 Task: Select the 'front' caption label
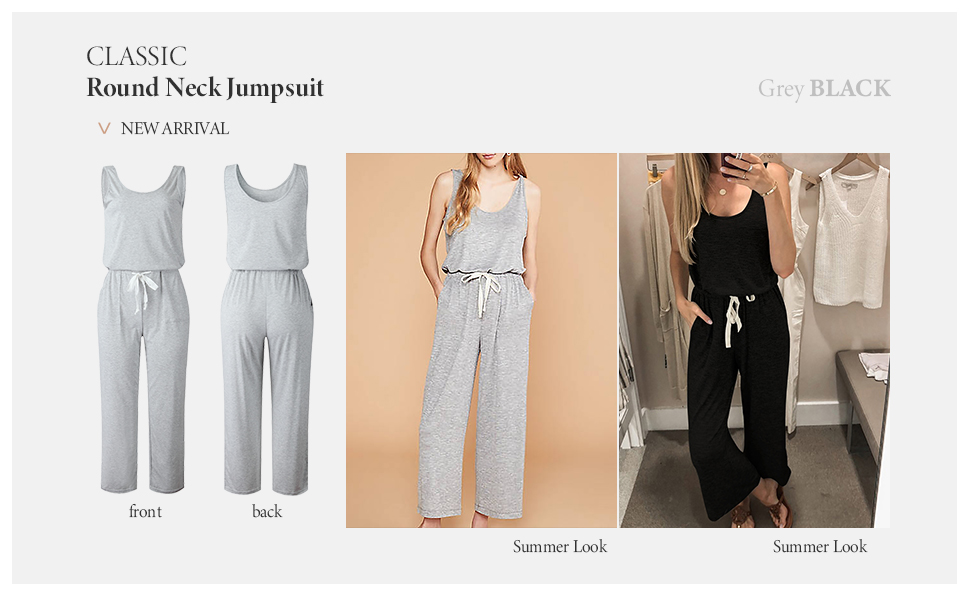[145, 512]
